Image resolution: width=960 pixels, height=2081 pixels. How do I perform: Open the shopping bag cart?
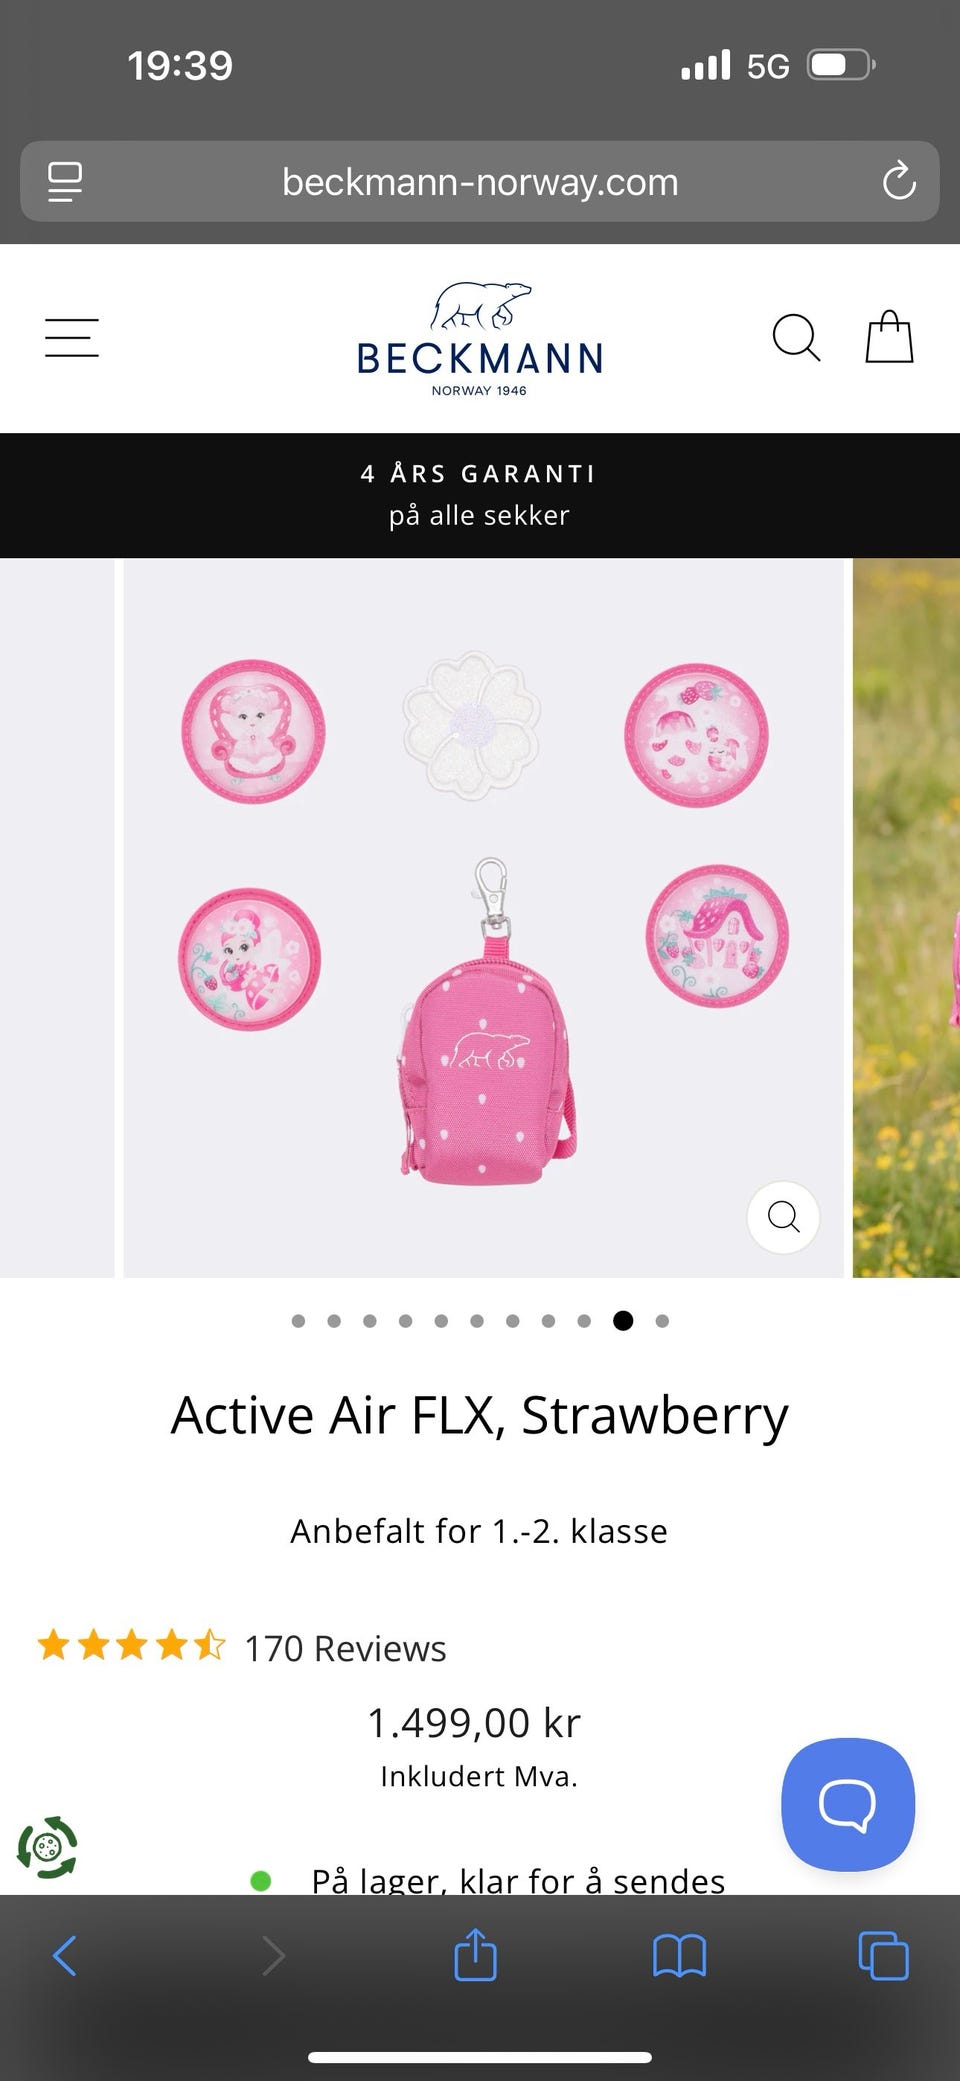(889, 337)
